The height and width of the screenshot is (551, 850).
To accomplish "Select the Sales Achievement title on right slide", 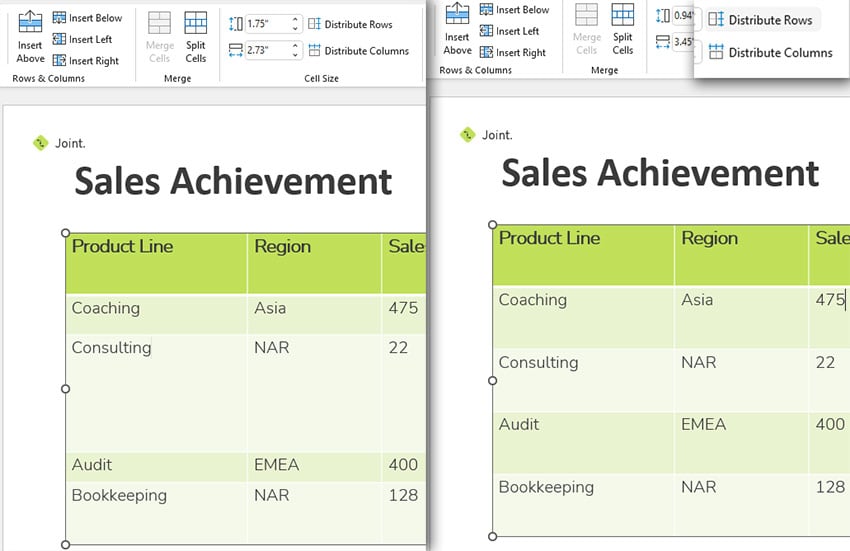I will pyautogui.click(x=660, y=173).
